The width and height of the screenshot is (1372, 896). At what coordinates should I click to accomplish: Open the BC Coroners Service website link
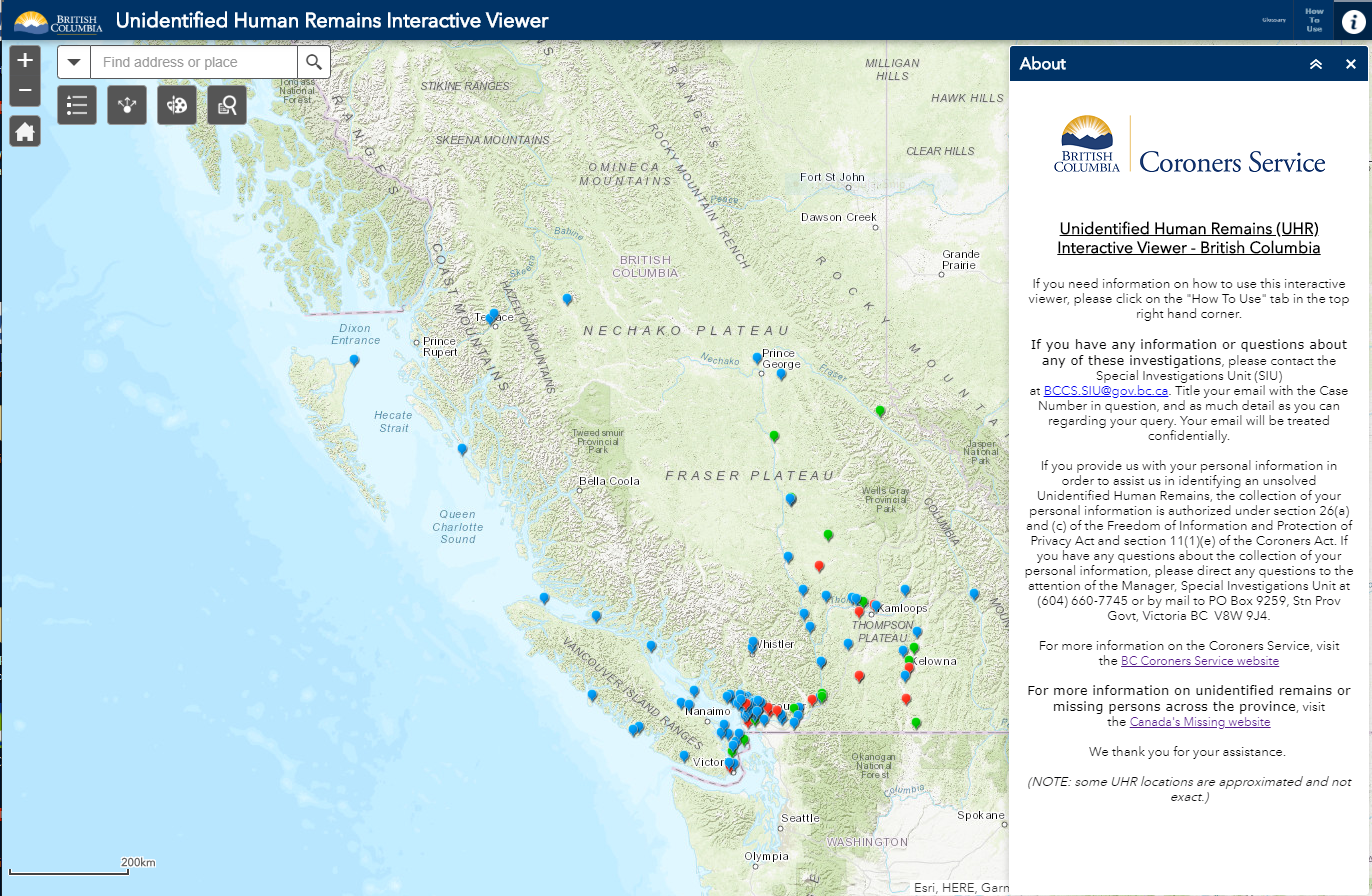(1199, 660)
